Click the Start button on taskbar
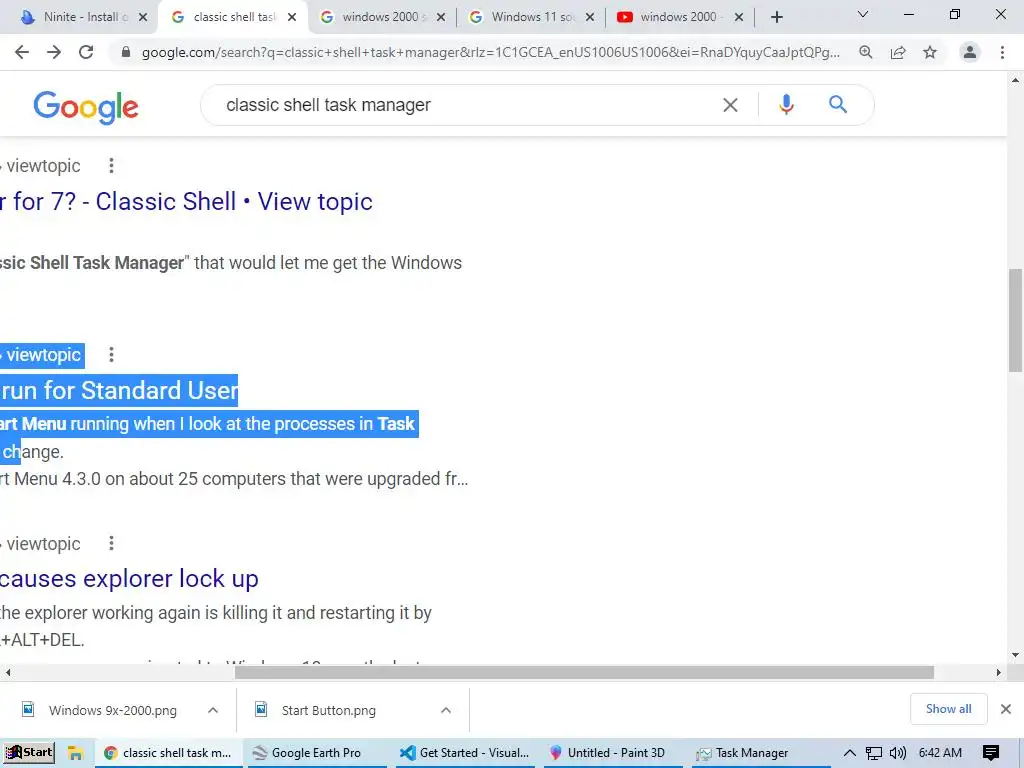This screenshot has height=768, width=1024. 29,752
